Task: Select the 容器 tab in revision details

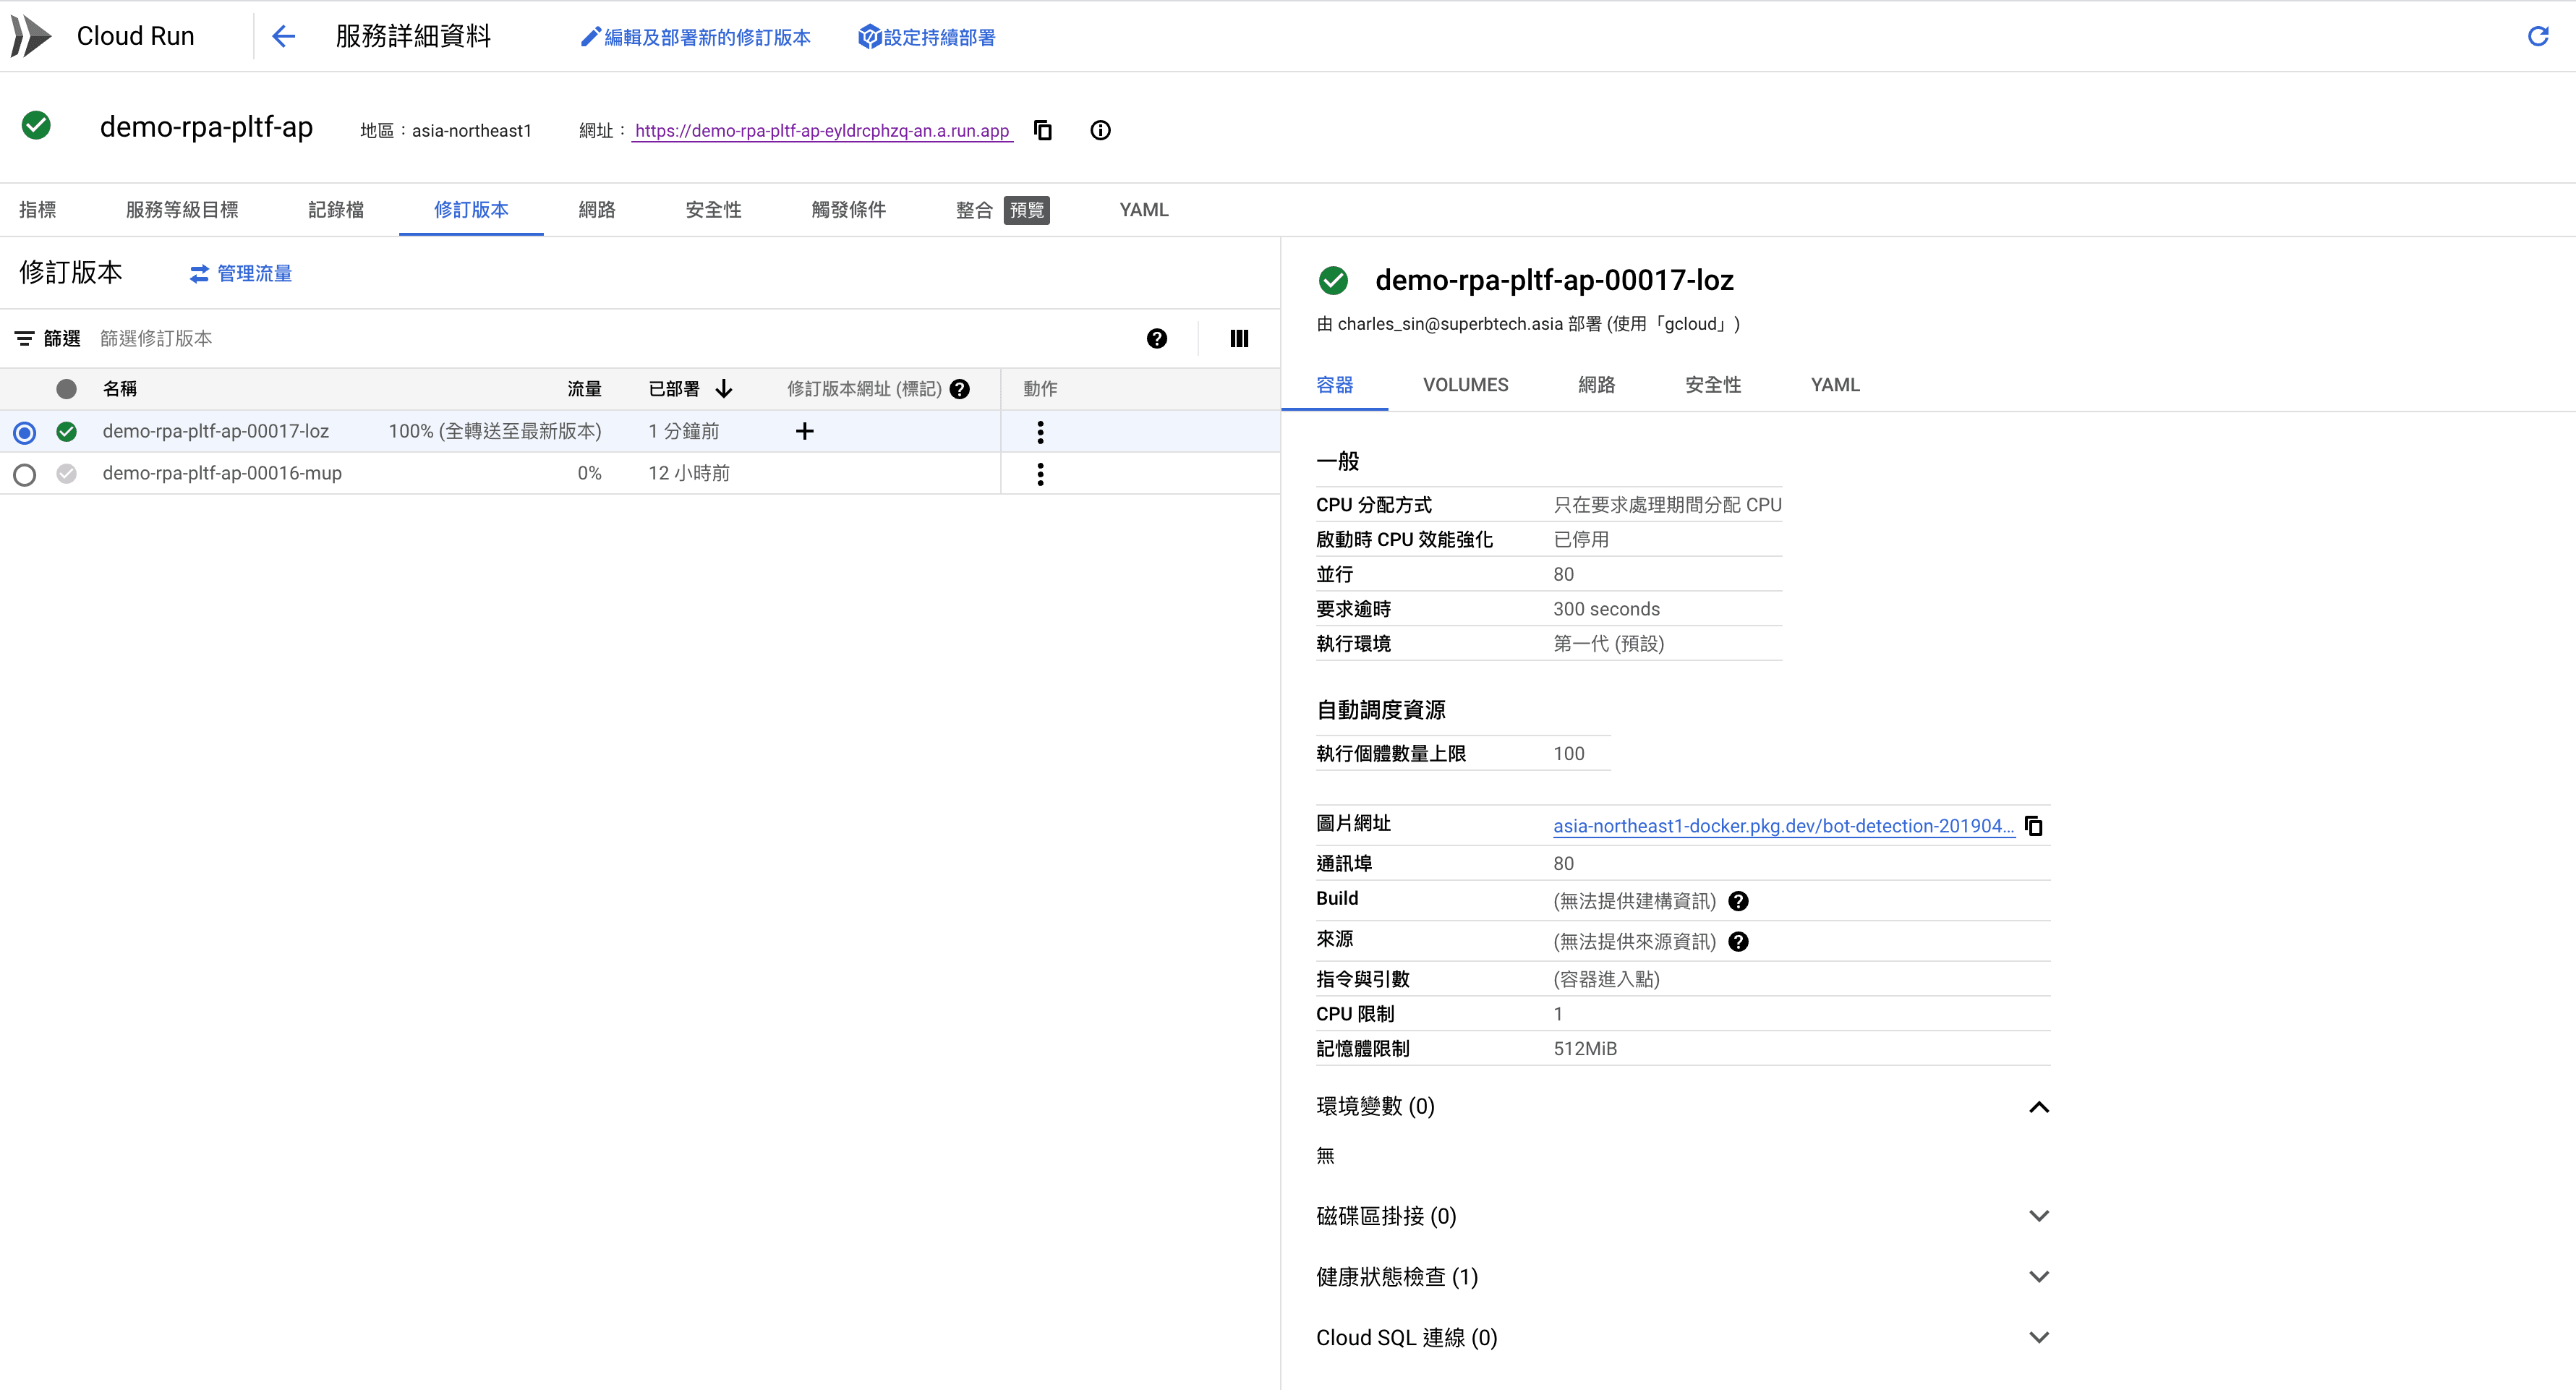Action: click(1335, 385)
